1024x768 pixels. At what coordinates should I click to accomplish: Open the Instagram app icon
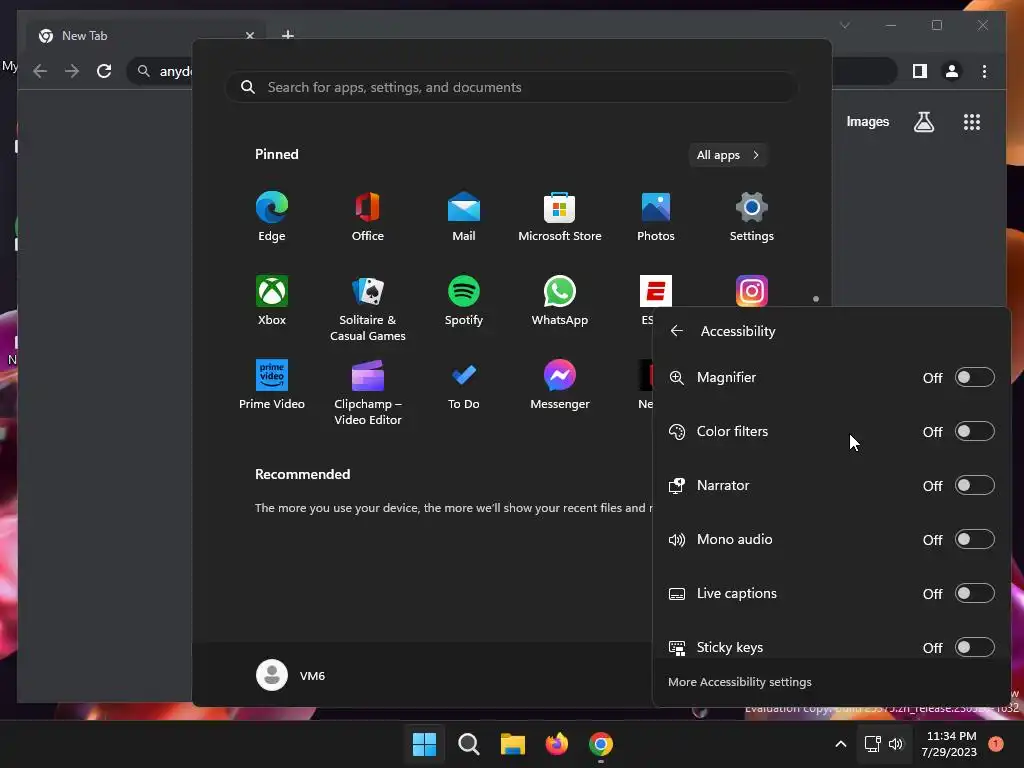[752, 291]
